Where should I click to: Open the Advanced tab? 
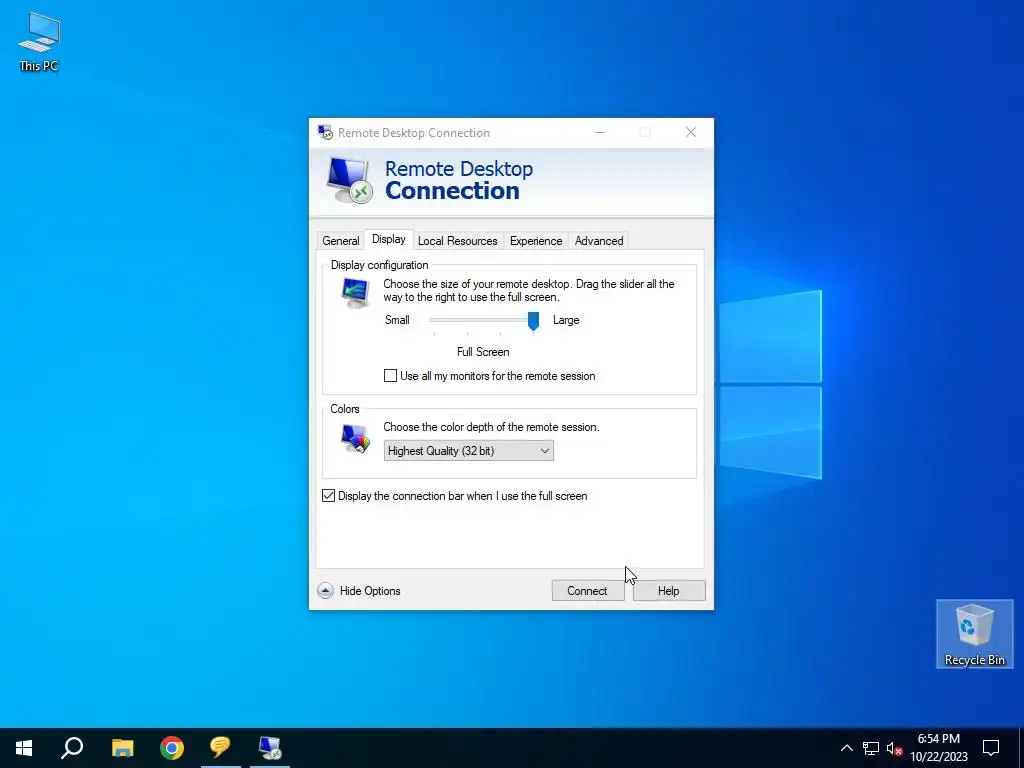pyautogui.click(x=599, y=241)
